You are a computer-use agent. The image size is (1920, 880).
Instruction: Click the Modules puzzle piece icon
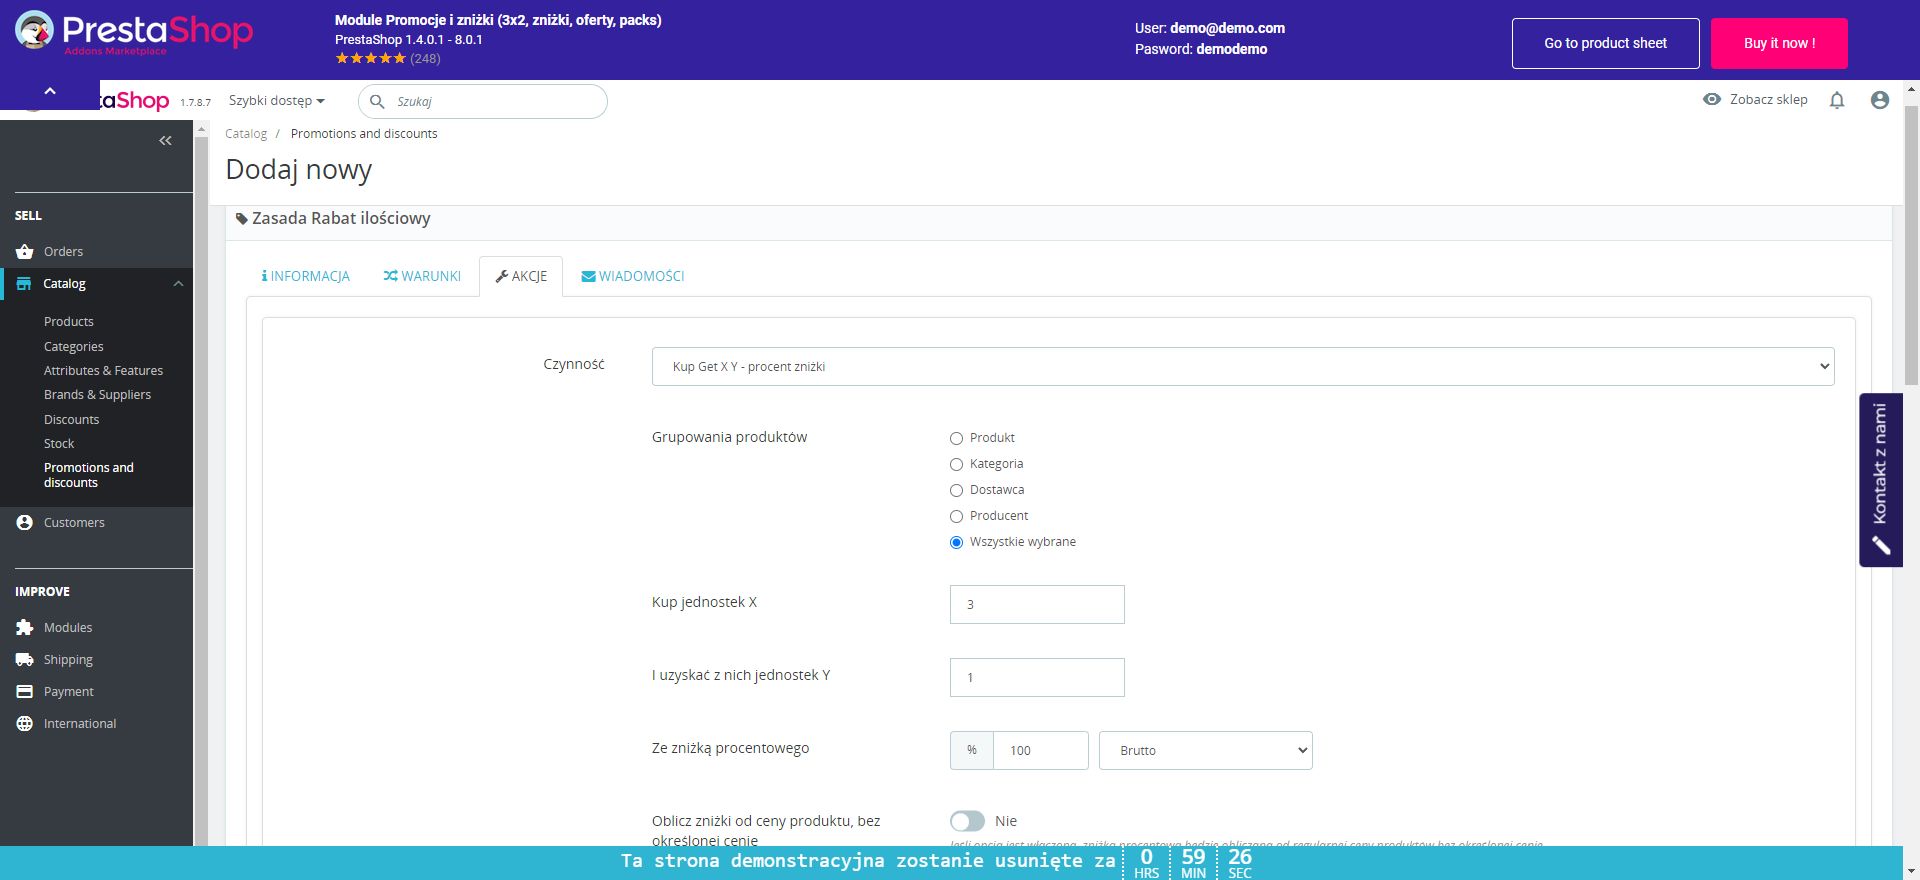click(x=25, y=628)
